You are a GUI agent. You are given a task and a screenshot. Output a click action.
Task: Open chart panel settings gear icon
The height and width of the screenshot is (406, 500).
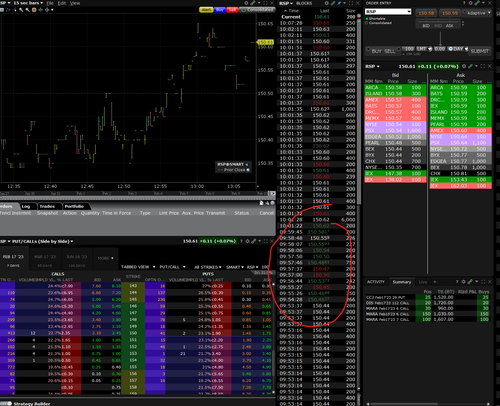click(247, 3)
